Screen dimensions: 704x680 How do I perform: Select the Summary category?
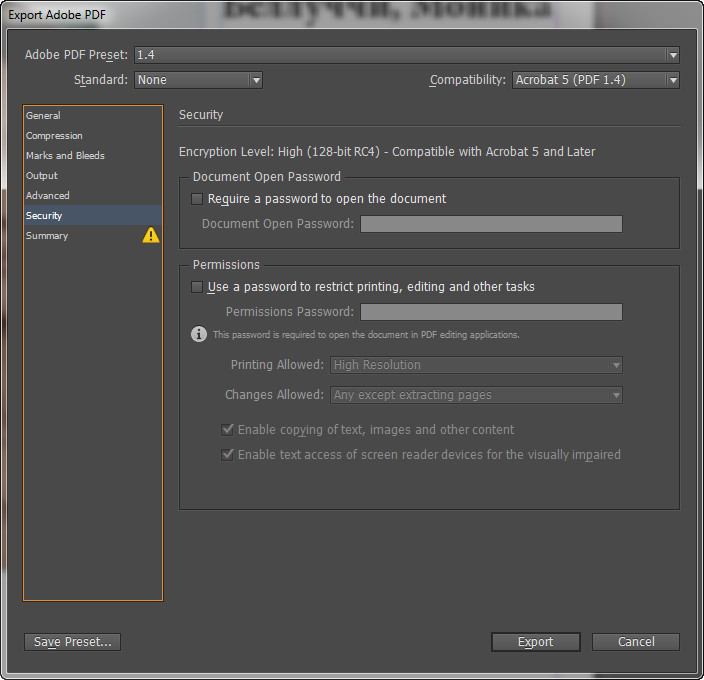pyautogui.click(x=92, y=235)
